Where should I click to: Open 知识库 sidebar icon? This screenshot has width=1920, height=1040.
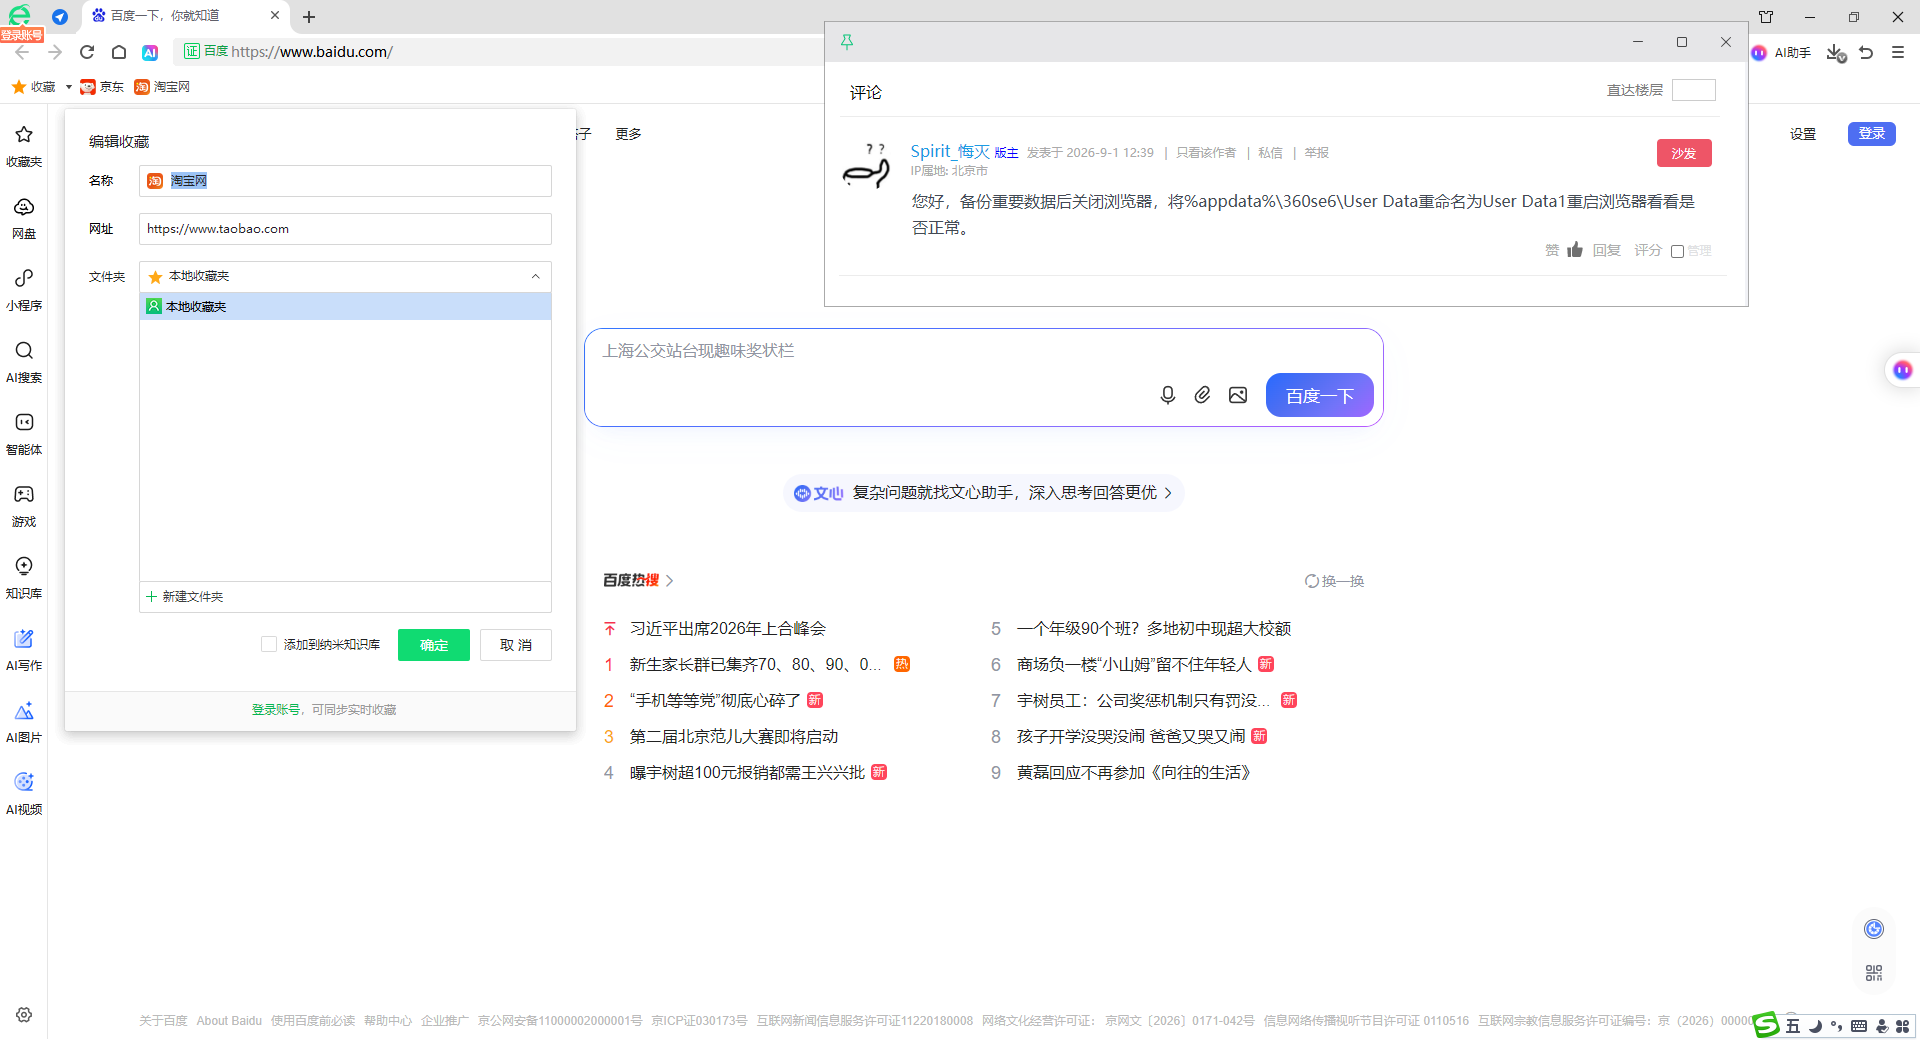pos(24,577)
